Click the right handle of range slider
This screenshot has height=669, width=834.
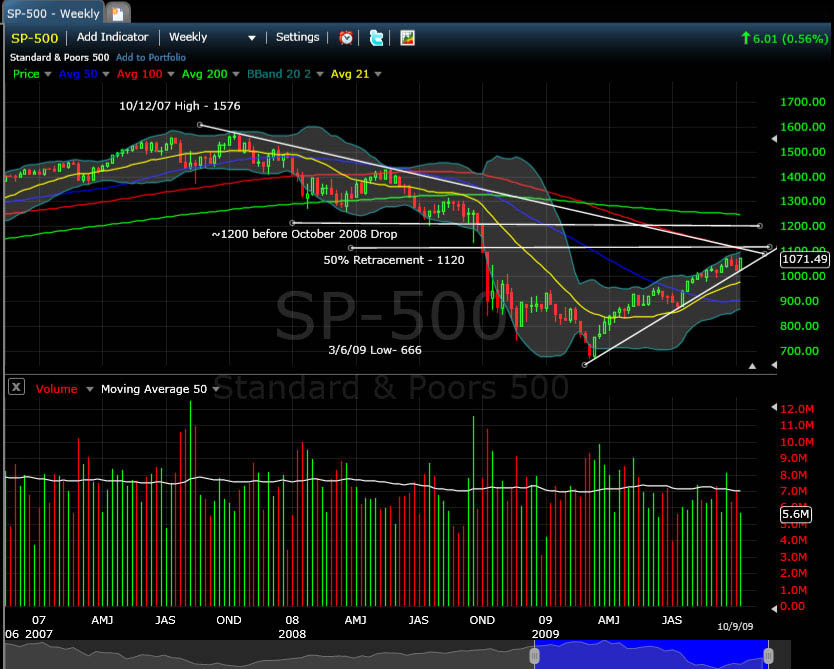tap(768, 656)
